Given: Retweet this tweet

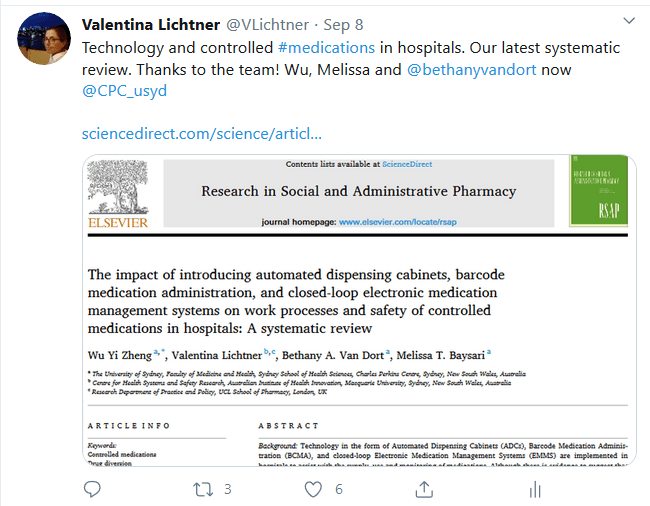Looking at the screenshot, I should [x=203, y=489].
